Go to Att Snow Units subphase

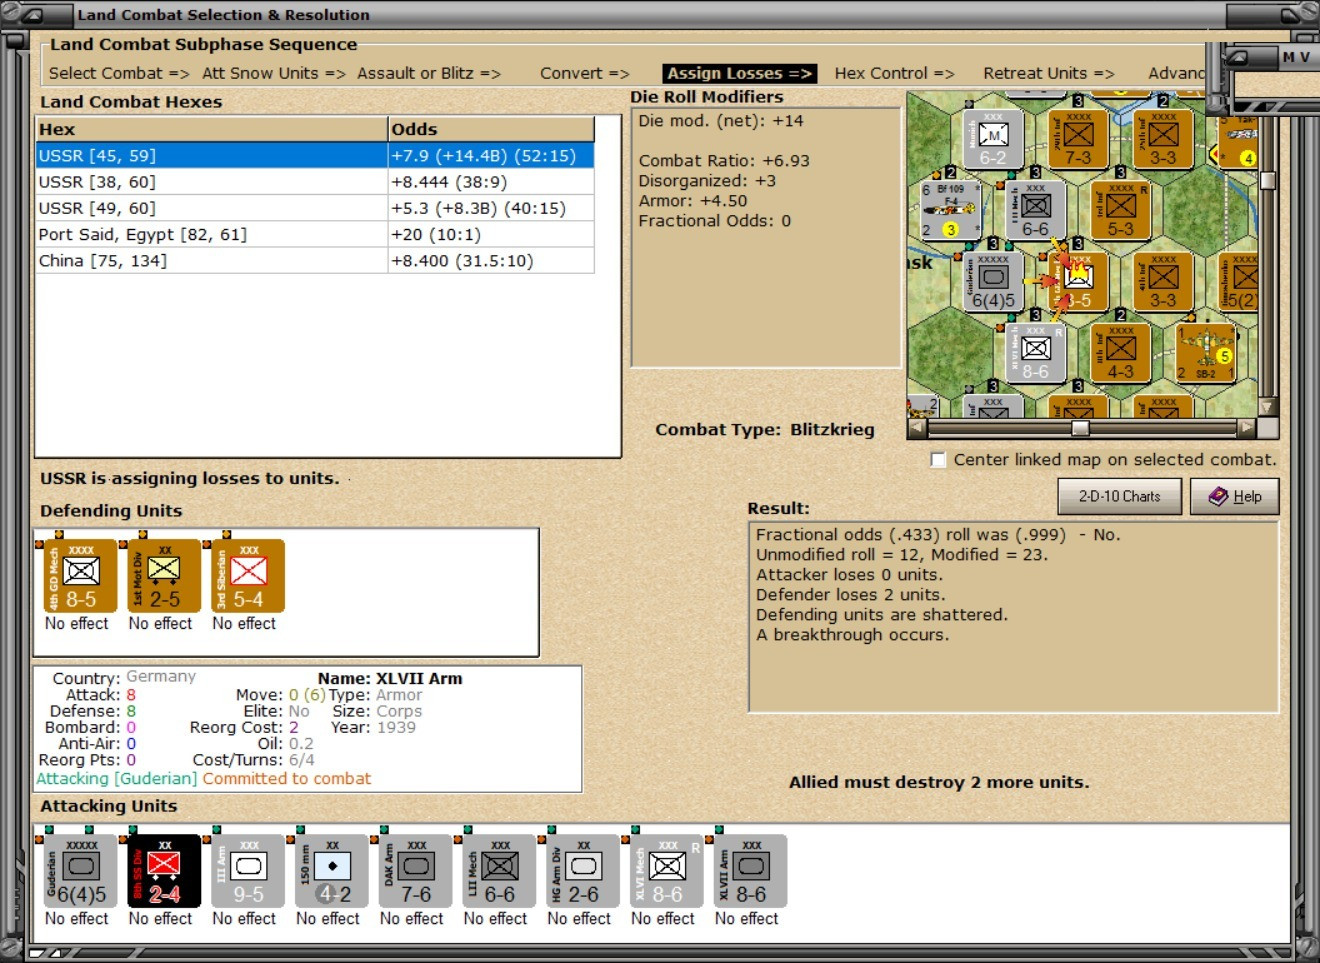tap(274, 73)
